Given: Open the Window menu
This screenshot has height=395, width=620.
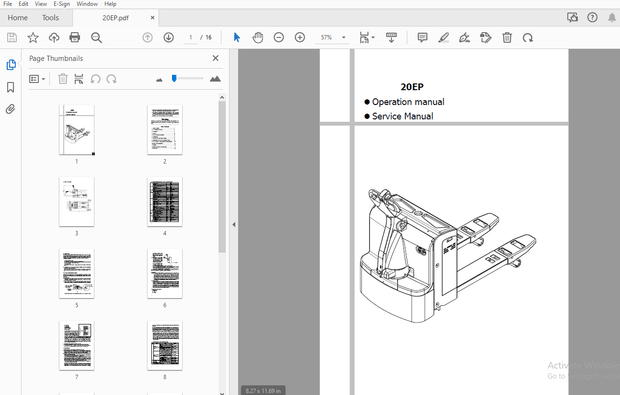Looking at the screenshot, I should [87, 4].
